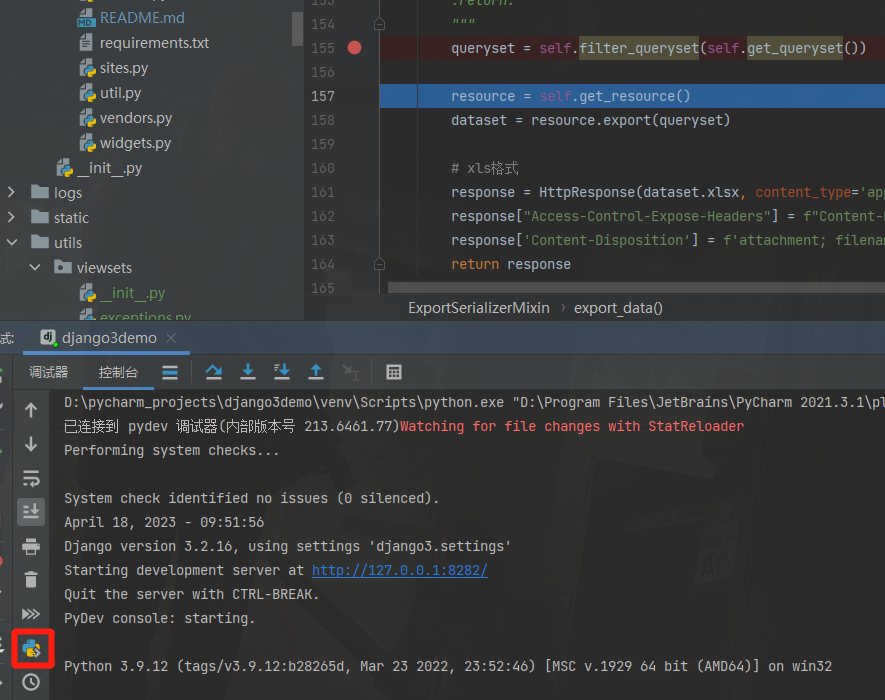The width and height of the screenshot is (885, 700).
Task: Click the Step Out debug icon
Action: (x=316, y=372)
